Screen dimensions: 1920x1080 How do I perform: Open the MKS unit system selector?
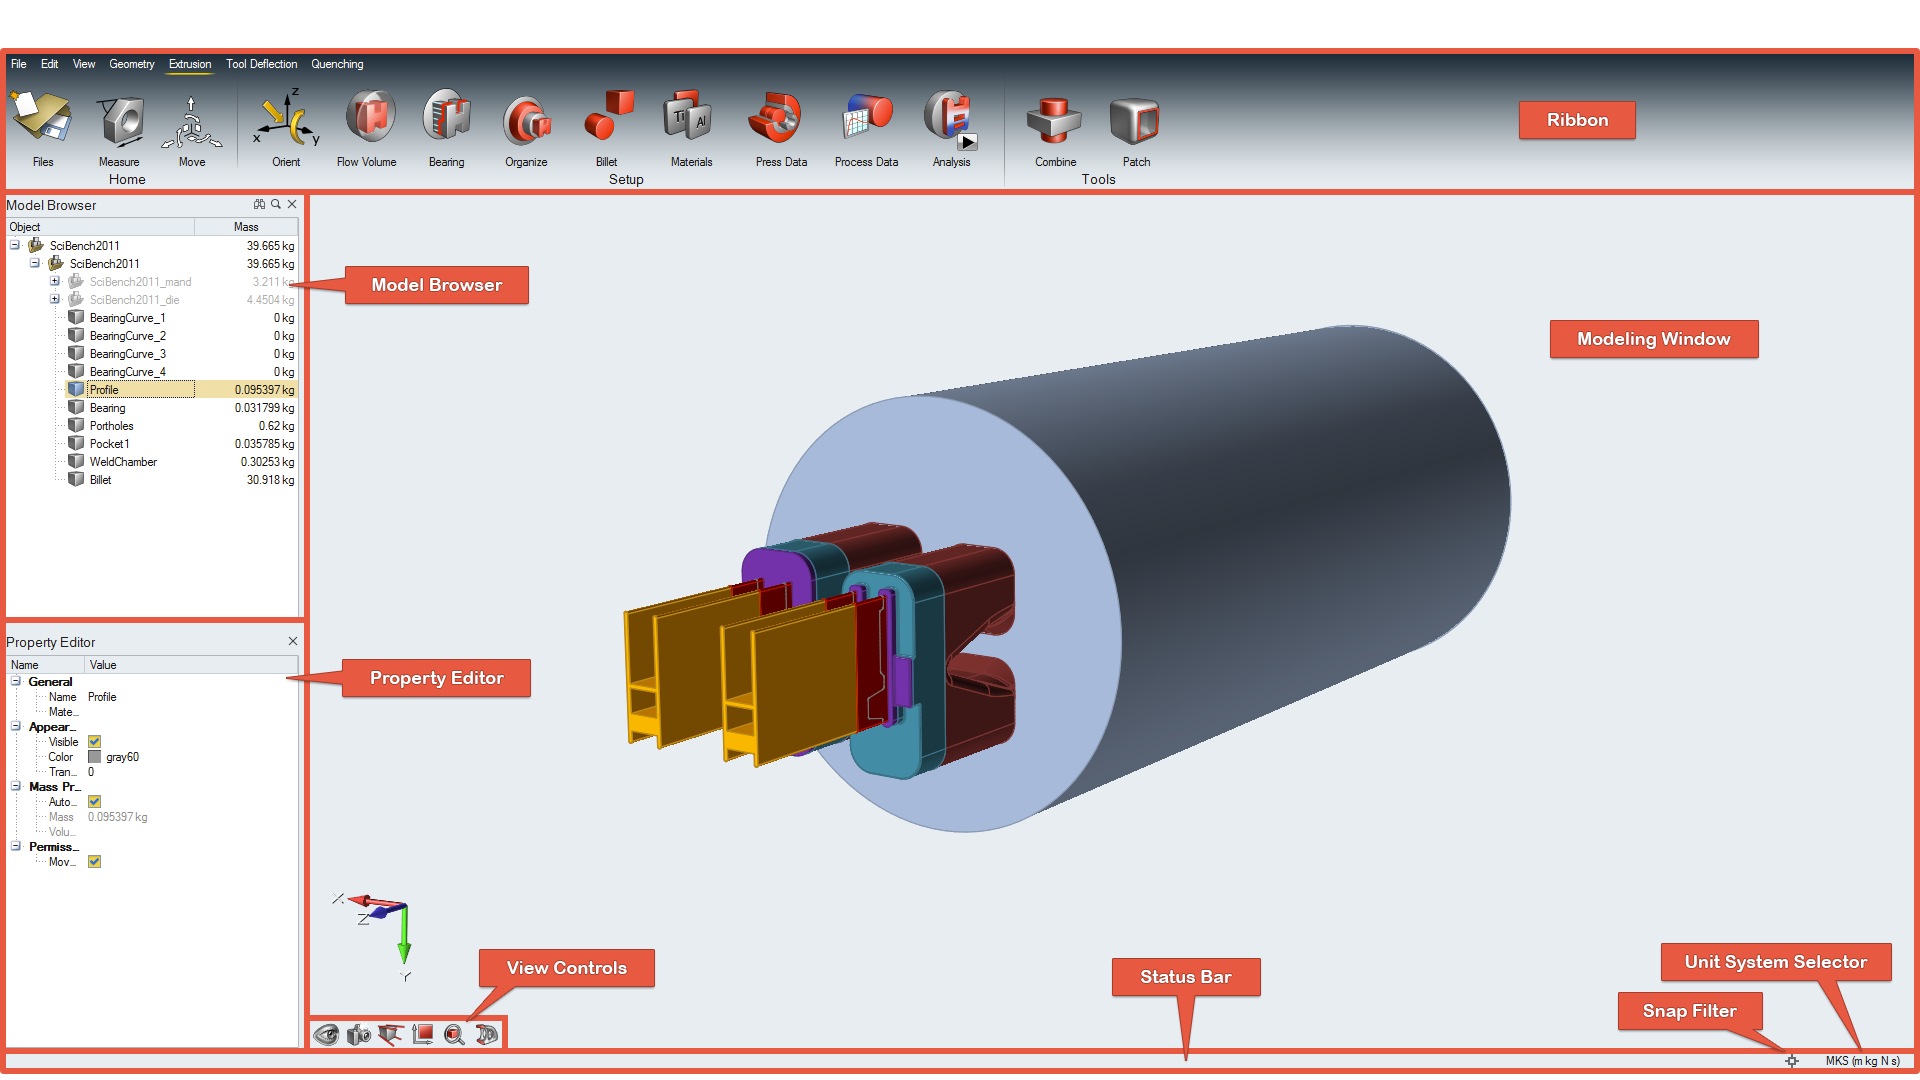[1862, 1061]
